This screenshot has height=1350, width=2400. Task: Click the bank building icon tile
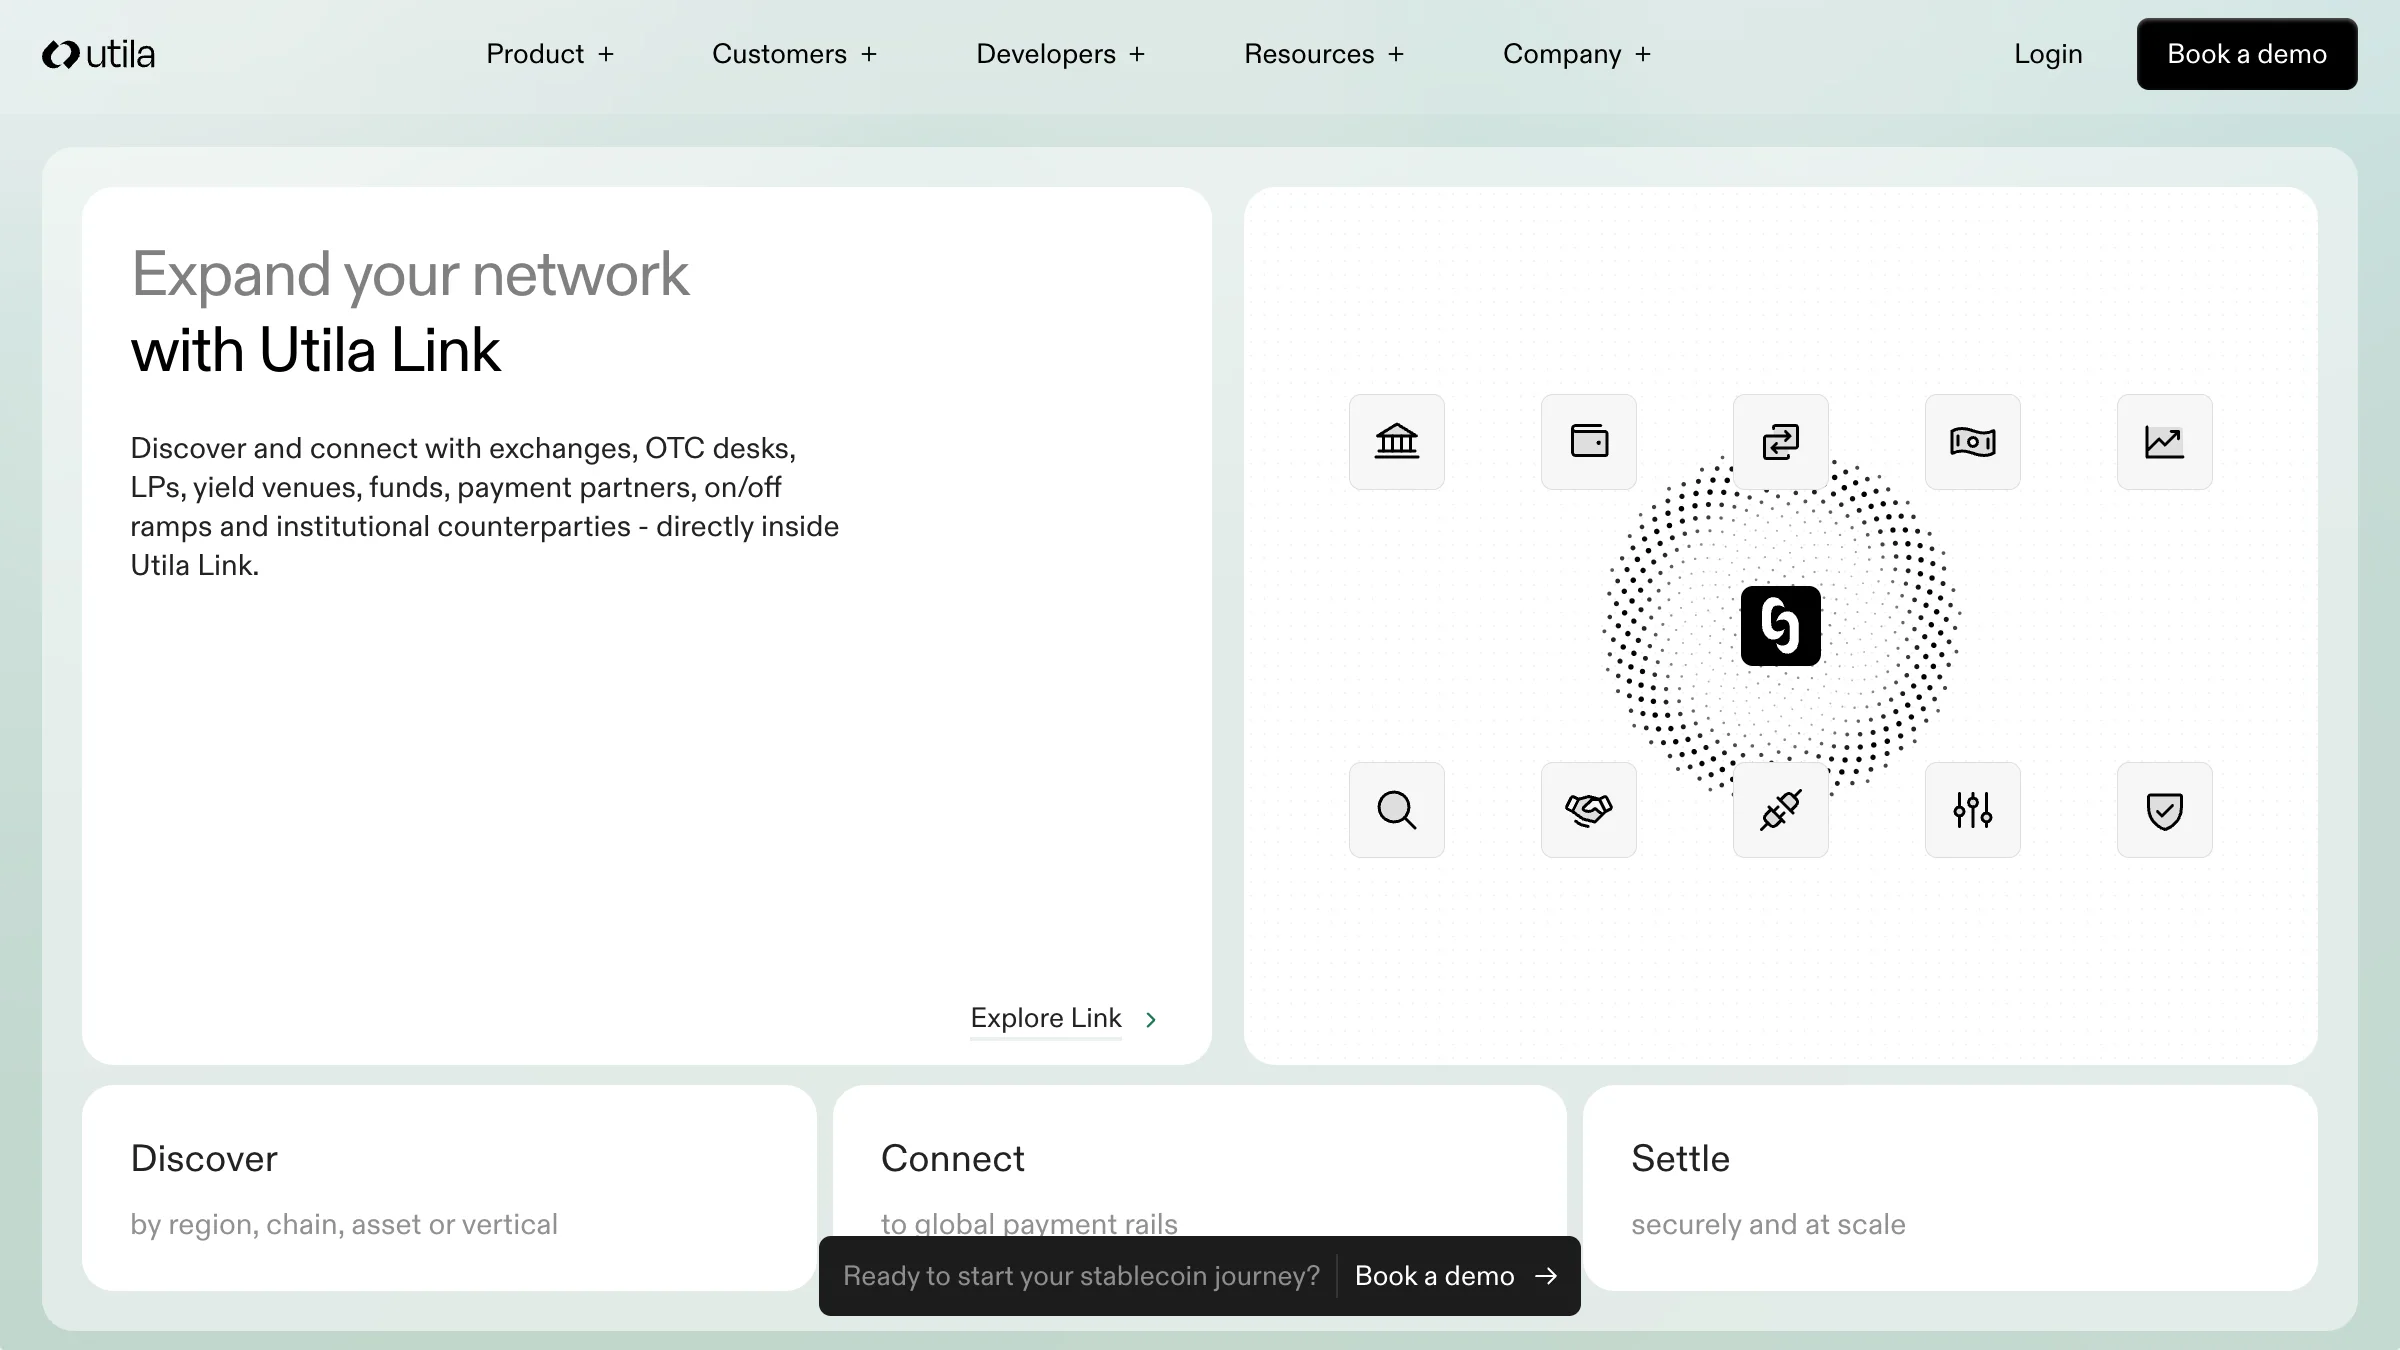pos(1396,441)
